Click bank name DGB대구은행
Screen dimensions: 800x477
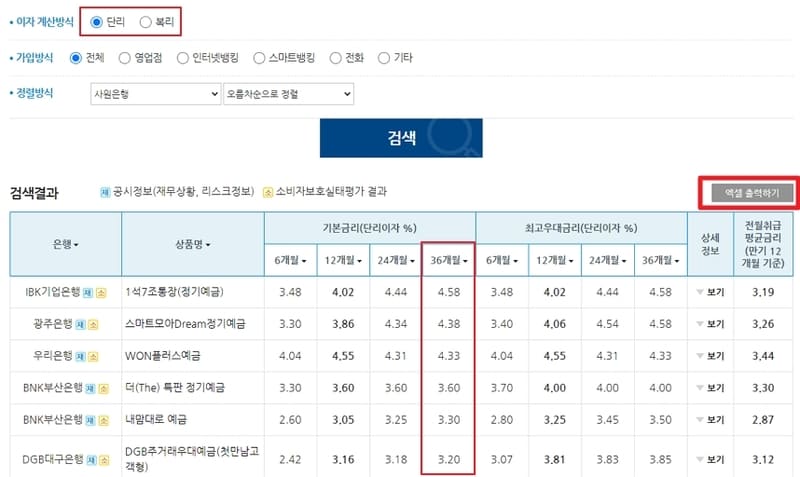click(53, 459)
